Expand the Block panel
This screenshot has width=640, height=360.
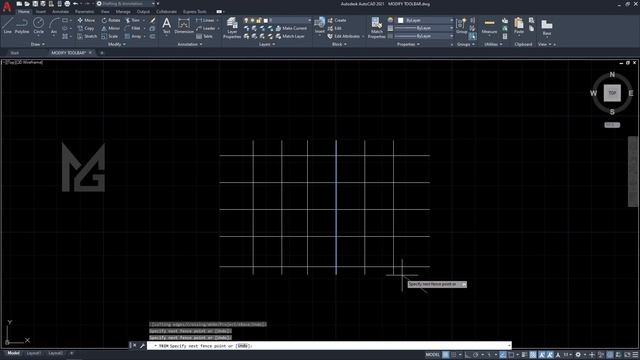(339, 44)
